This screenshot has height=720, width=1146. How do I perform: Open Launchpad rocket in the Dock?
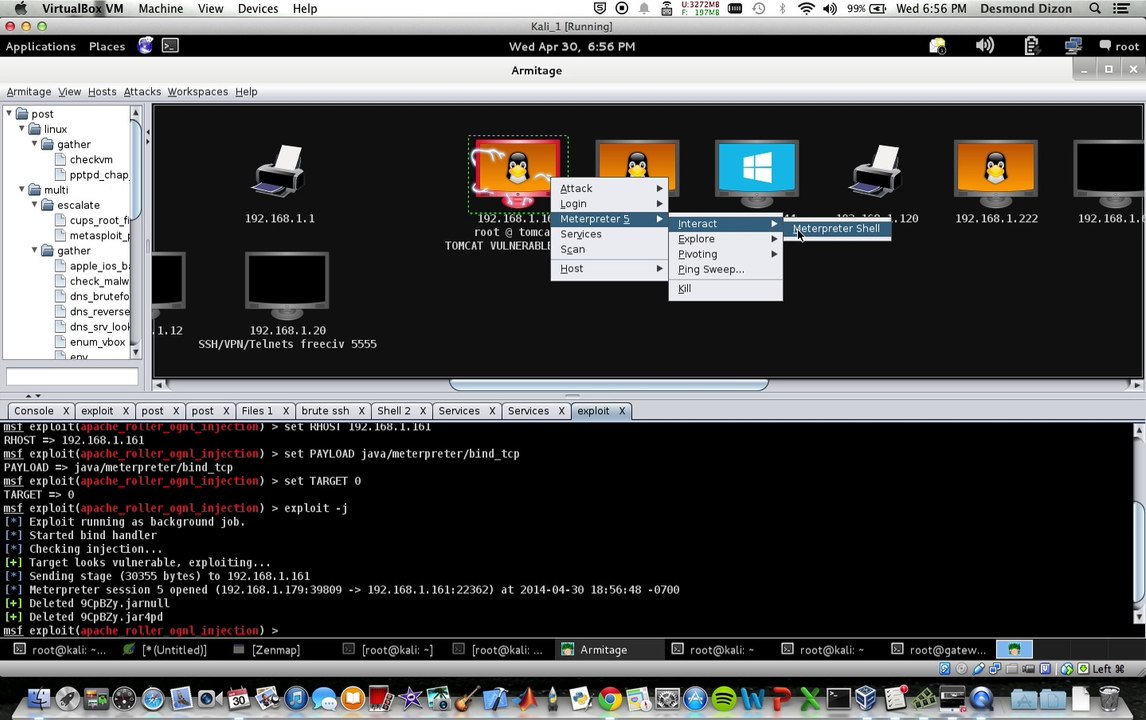67,698
